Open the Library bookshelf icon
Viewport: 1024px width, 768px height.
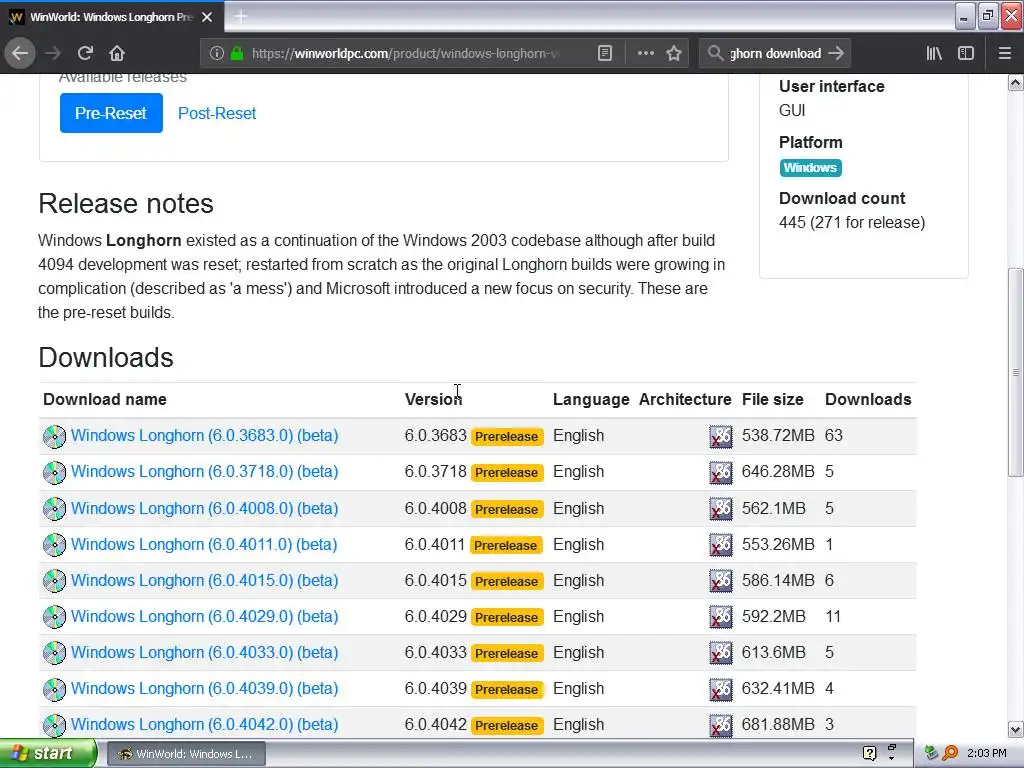[934, 53]
